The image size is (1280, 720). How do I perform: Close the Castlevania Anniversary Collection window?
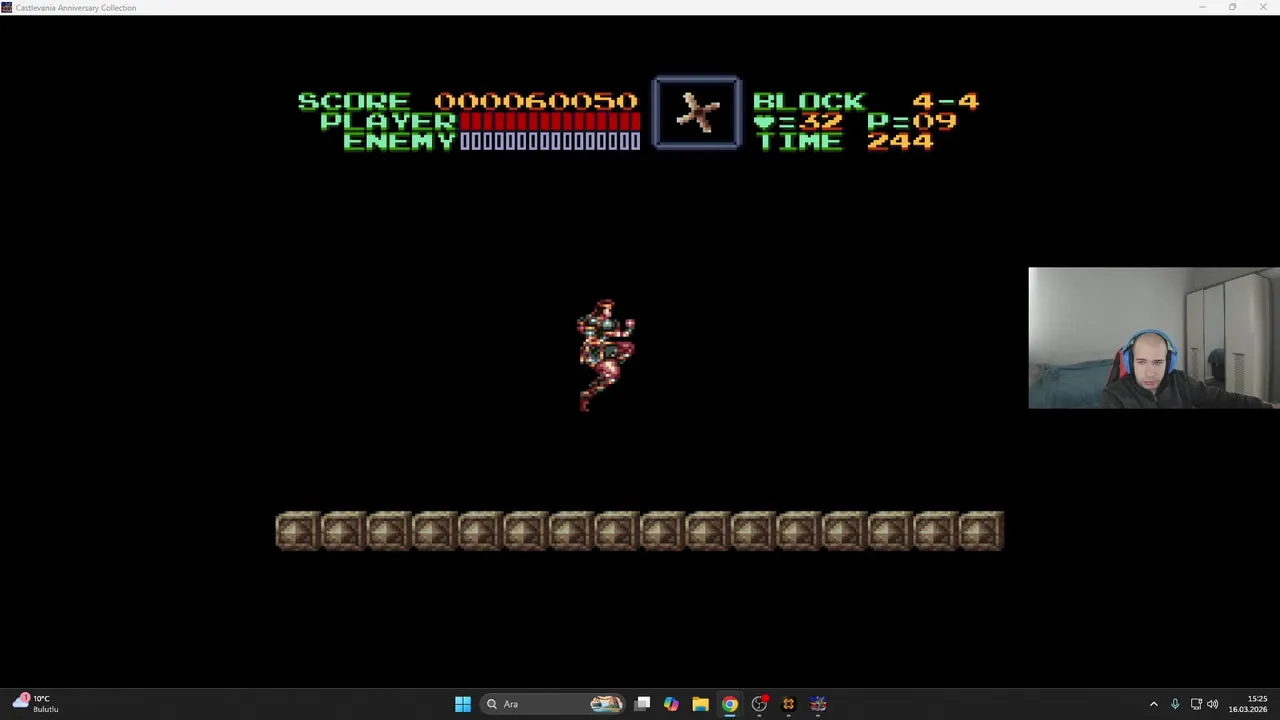[1263, 7]
